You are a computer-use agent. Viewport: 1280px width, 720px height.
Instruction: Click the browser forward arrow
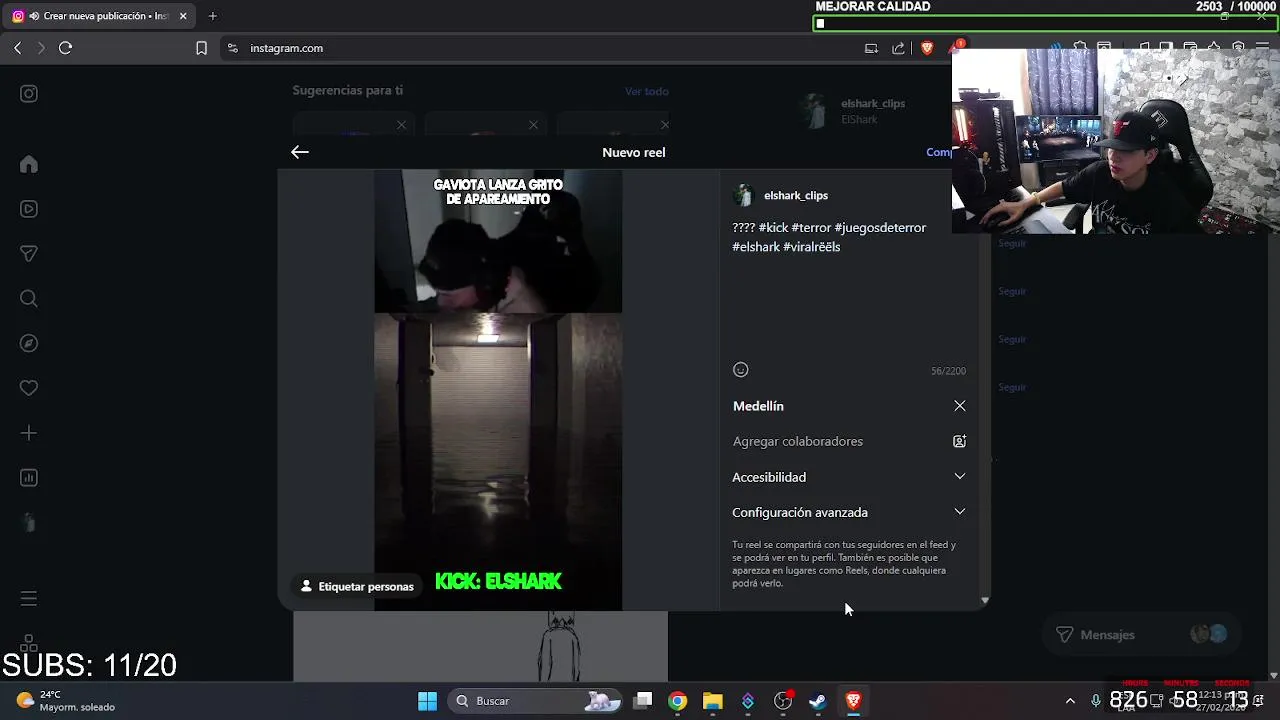point(41,48)
